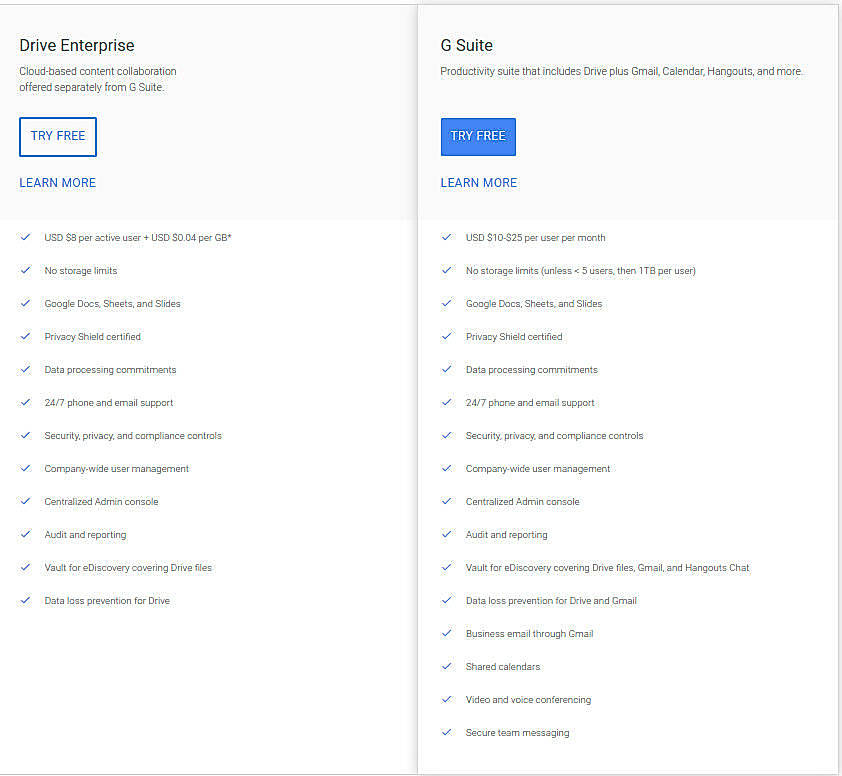Click the G Suite heading
The height and width of the screenshot is (776, 842).
pos(467,45)
